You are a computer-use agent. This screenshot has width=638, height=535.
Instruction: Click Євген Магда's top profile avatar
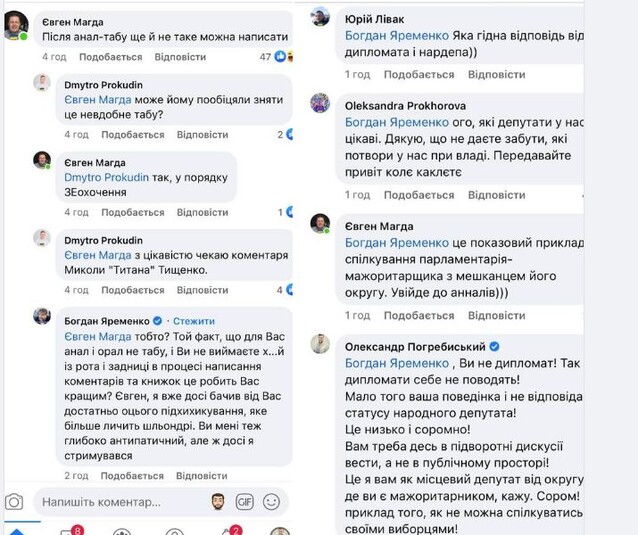(15, 24)
